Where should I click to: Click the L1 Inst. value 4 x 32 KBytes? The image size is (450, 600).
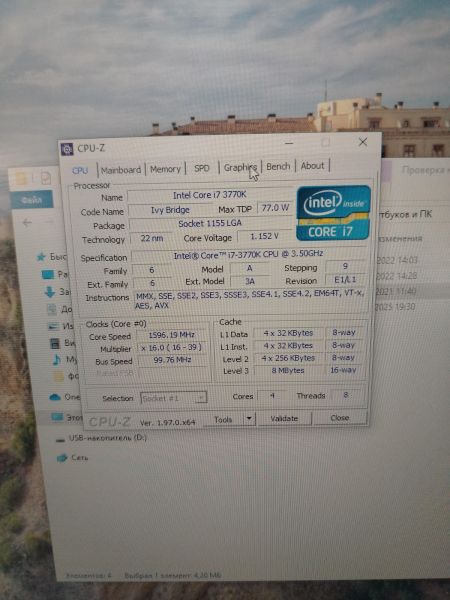point(288,346)
